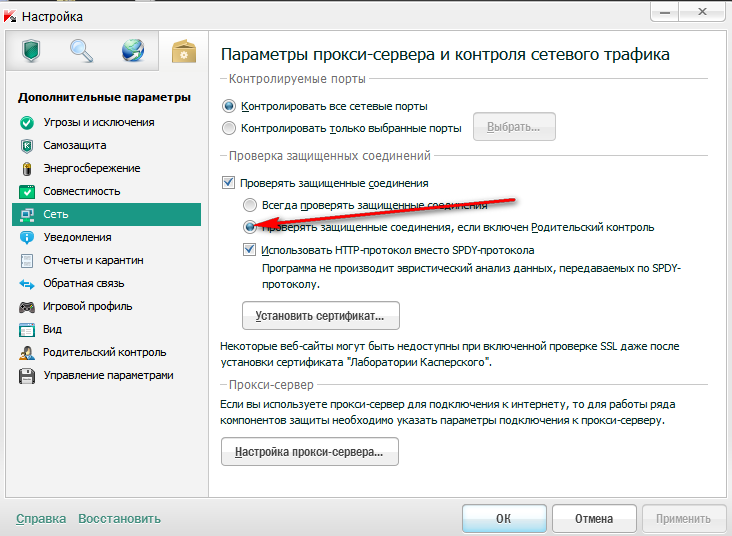Open Отчеты и карантин section
This screenshot has height=536, width=732.
tap(93, 260)
